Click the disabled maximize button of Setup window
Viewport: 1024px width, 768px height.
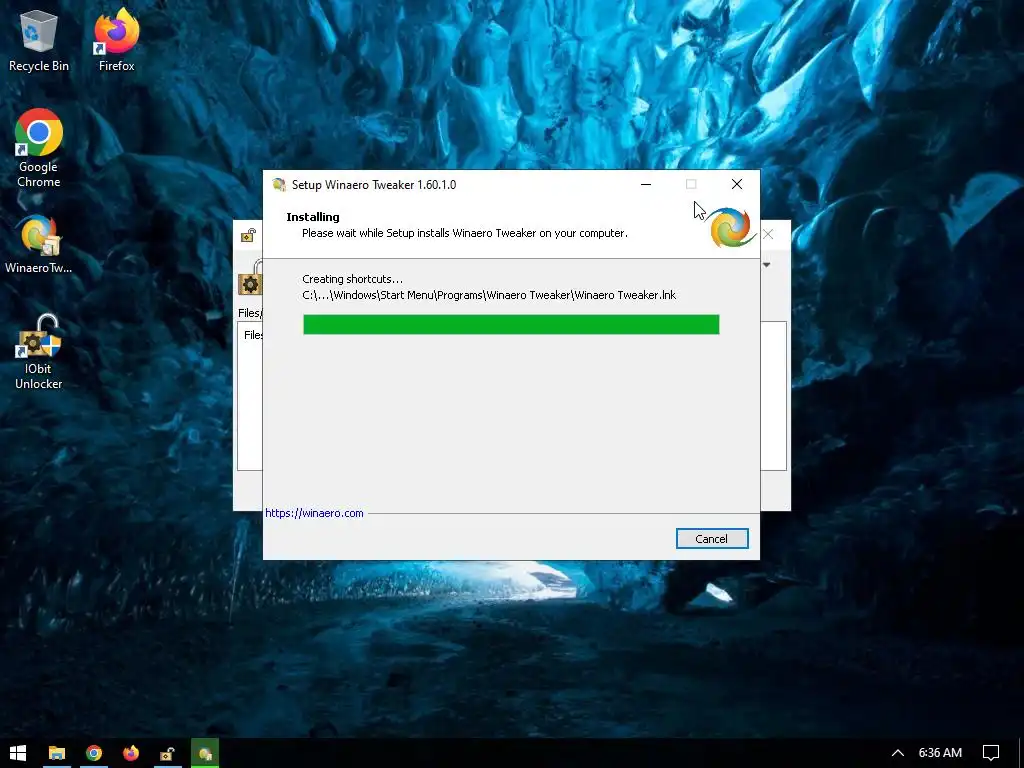(x=691, y=185)
